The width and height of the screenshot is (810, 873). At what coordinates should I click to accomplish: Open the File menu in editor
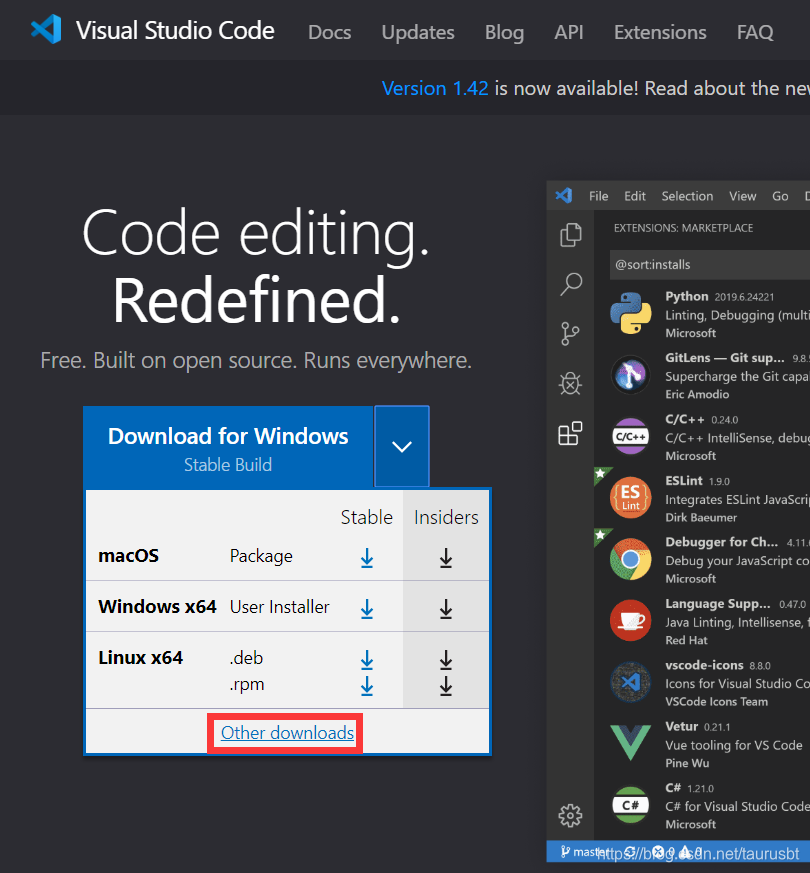point(598,196)
